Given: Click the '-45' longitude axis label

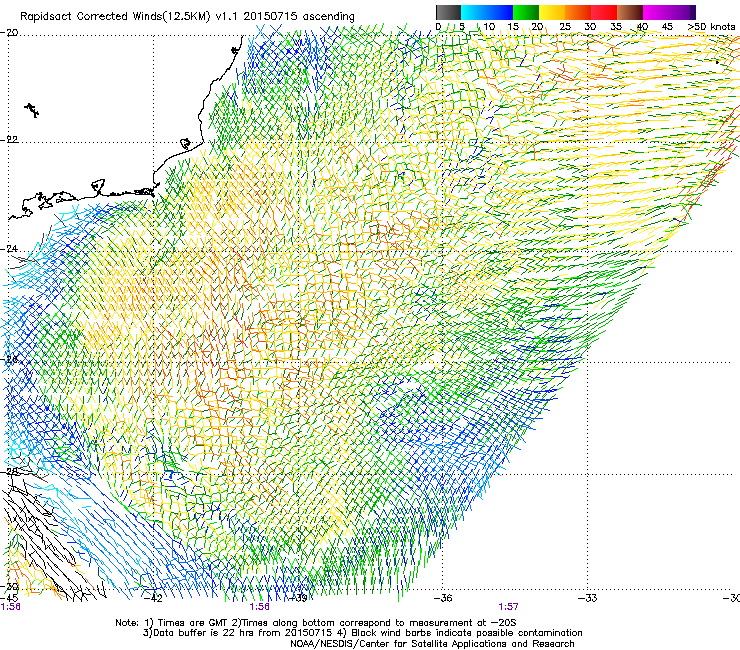Looking at the screenshot, I should point(9,598).
